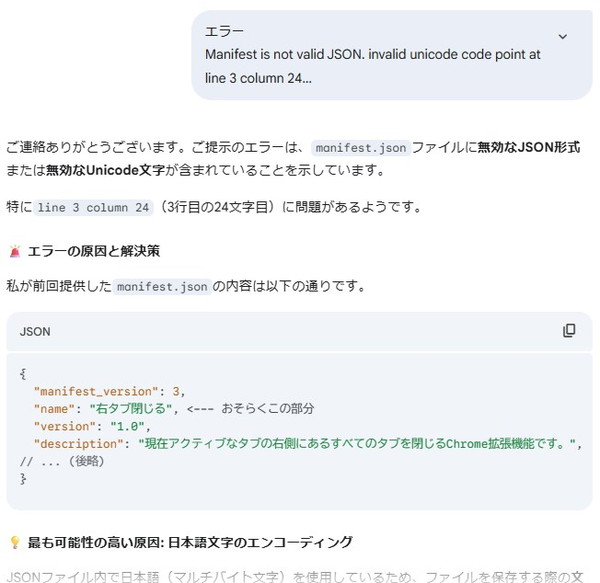The width and height of the screenshot is (600, 583).
Task: Copy the JSON code block
Action: point(569,331)
